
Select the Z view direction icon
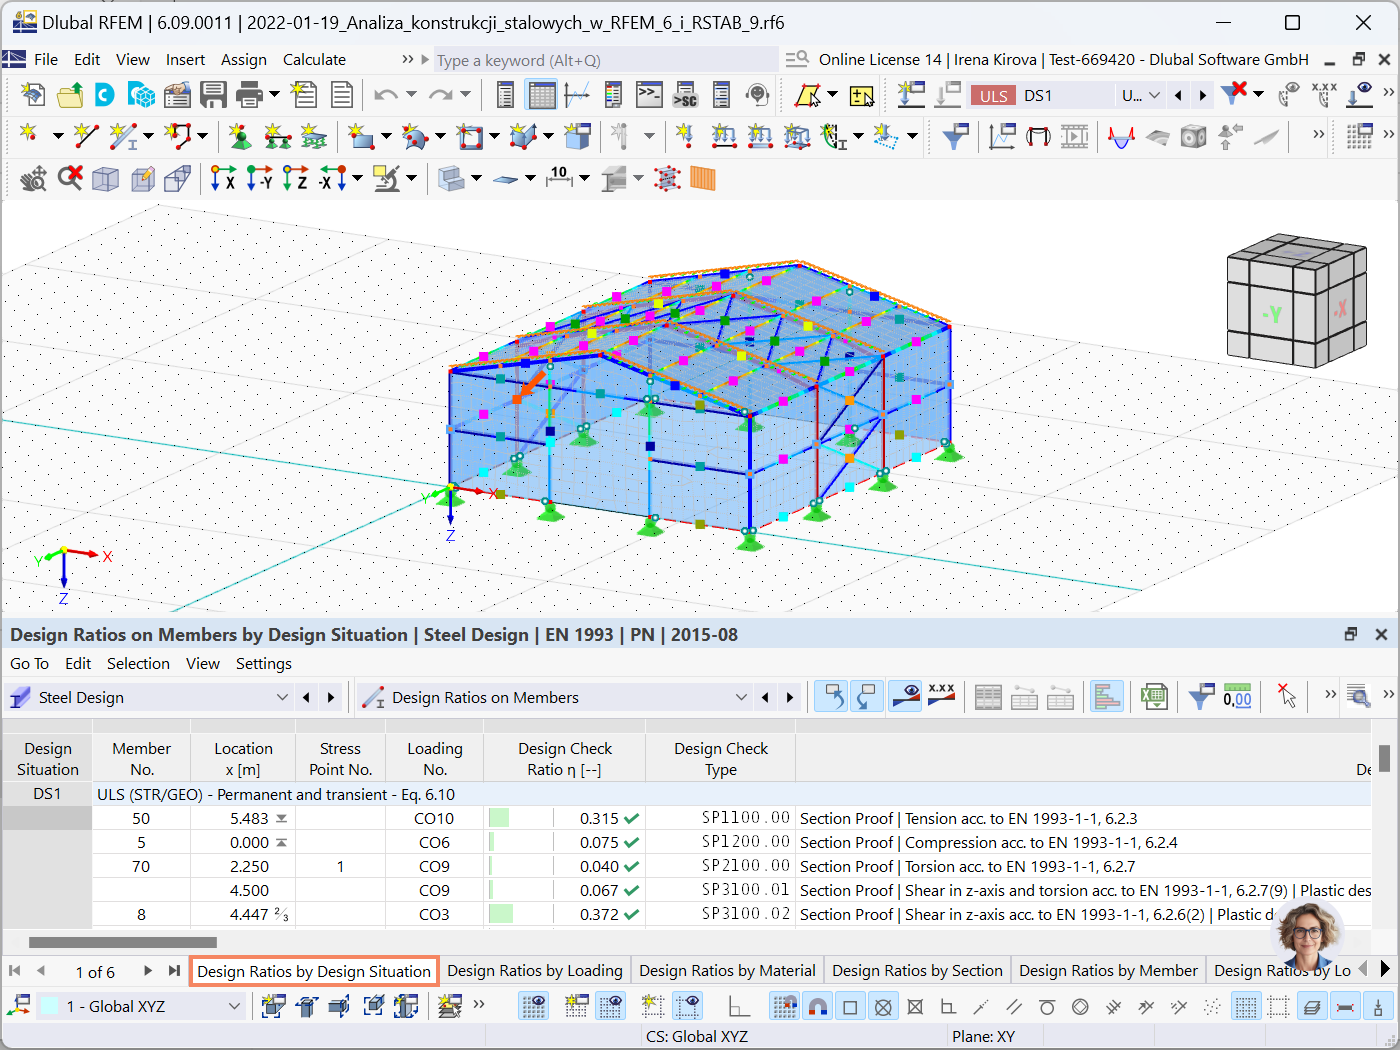click(x=290, y=178)
